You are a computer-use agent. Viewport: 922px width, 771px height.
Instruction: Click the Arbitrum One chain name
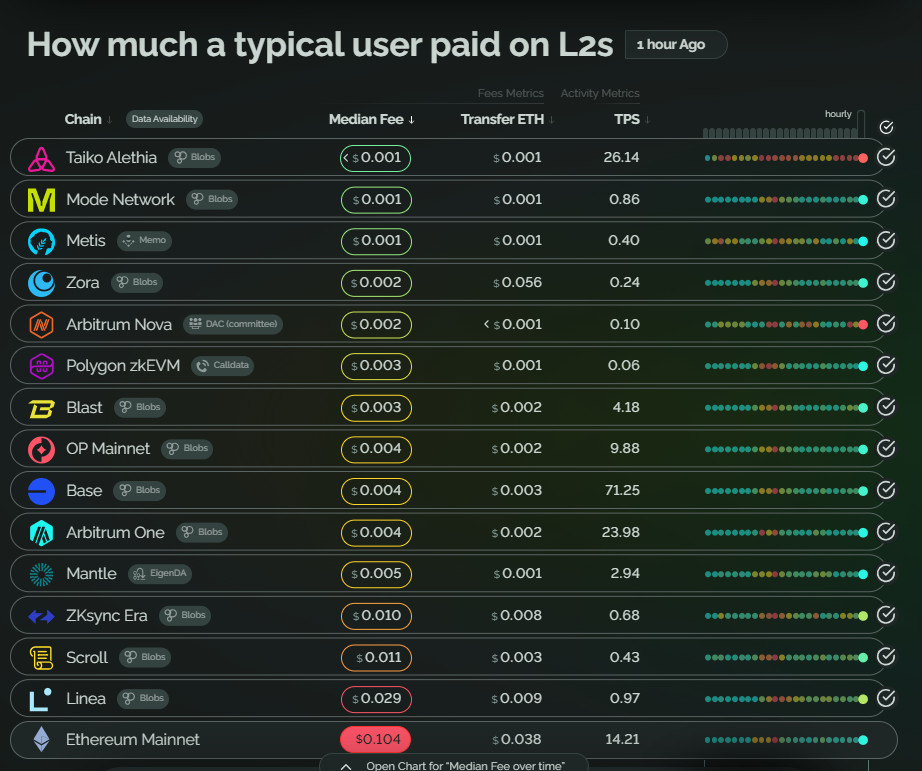(x=115, y=532)
